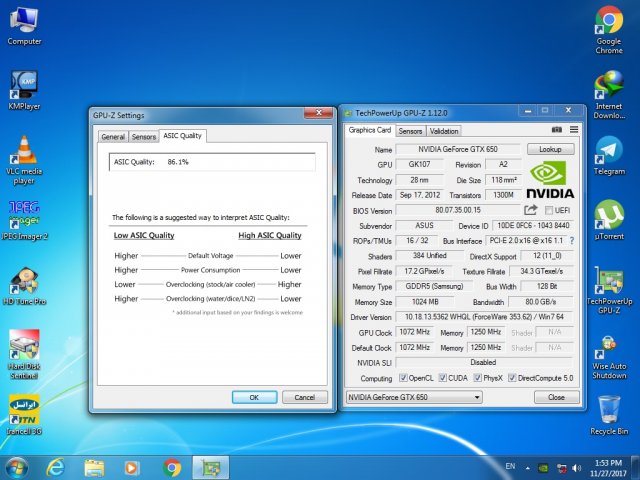Open the Sensors tab in GPU-Z
The width and height of the screenshot is (640, 480).
(x=410, y=131)
